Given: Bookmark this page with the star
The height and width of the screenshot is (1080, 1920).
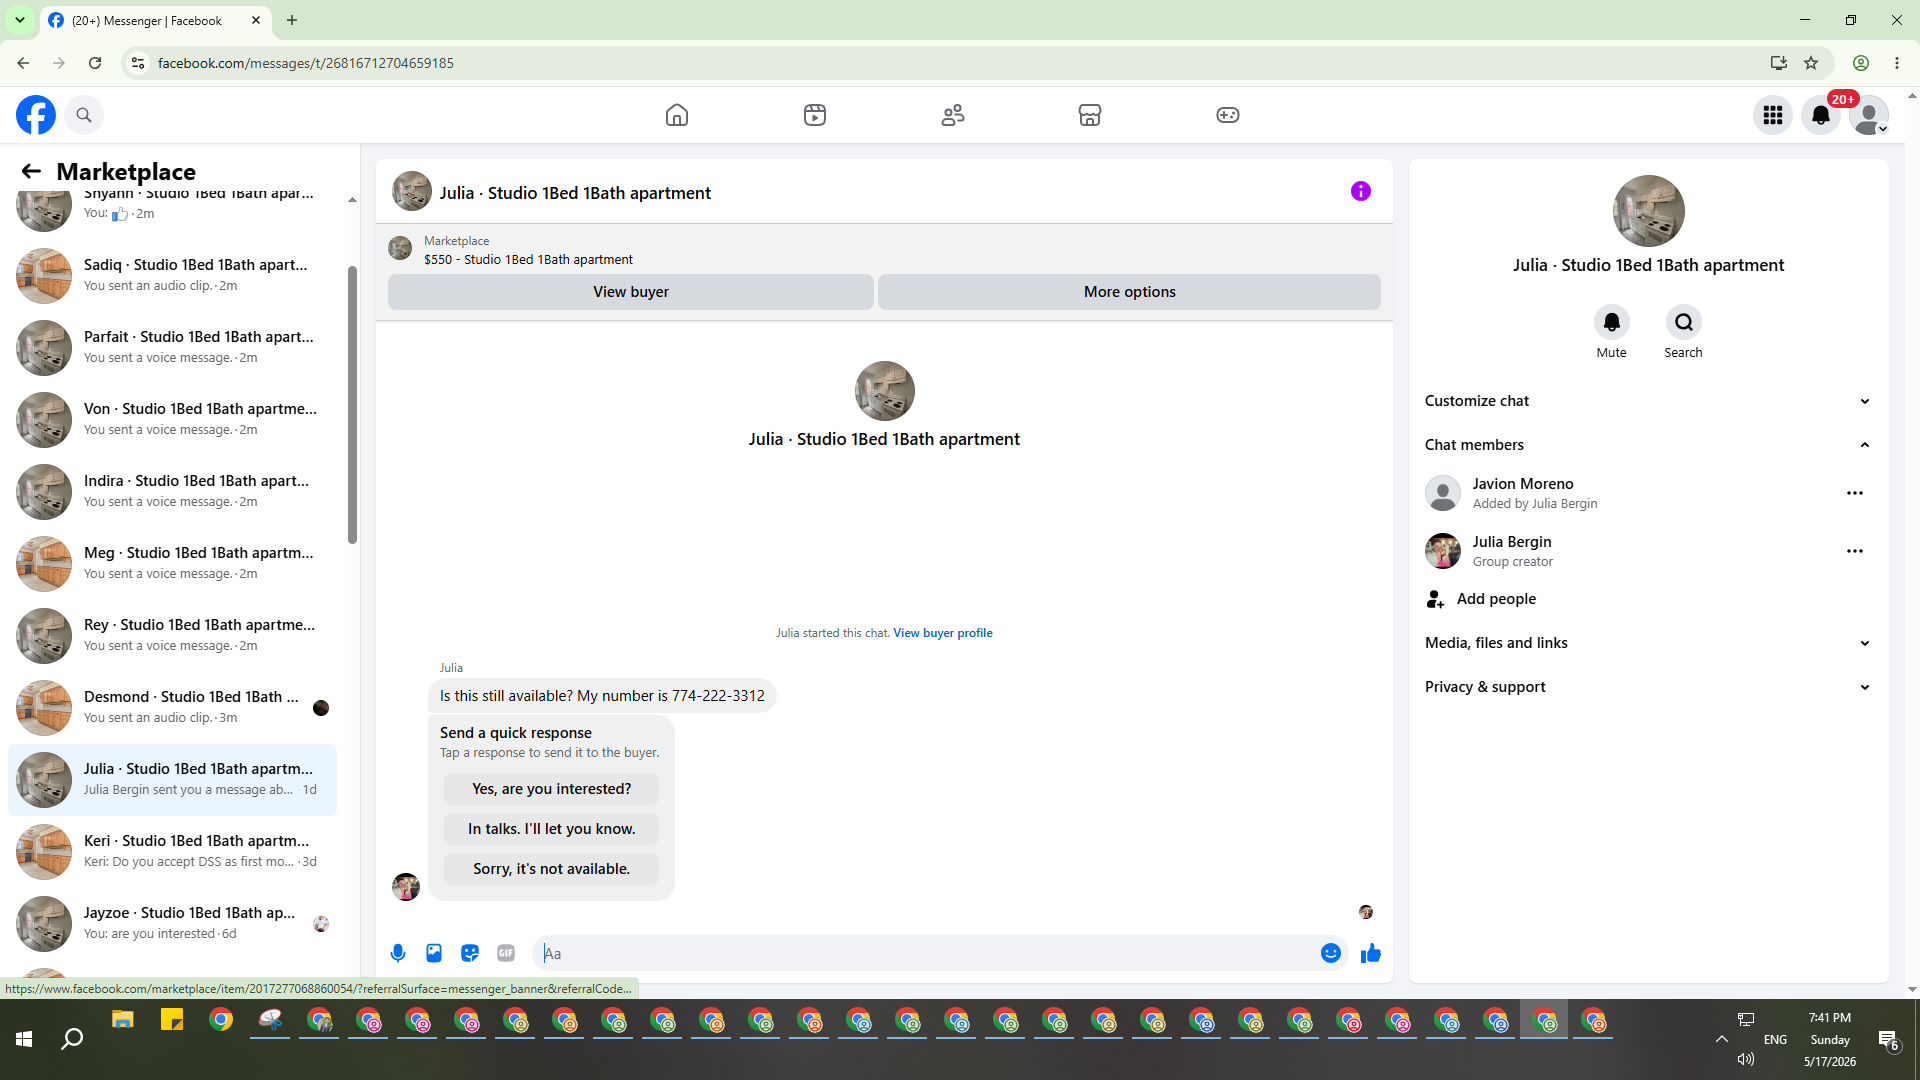Looking at the screenshot, I should click(x=1811, y=63).
